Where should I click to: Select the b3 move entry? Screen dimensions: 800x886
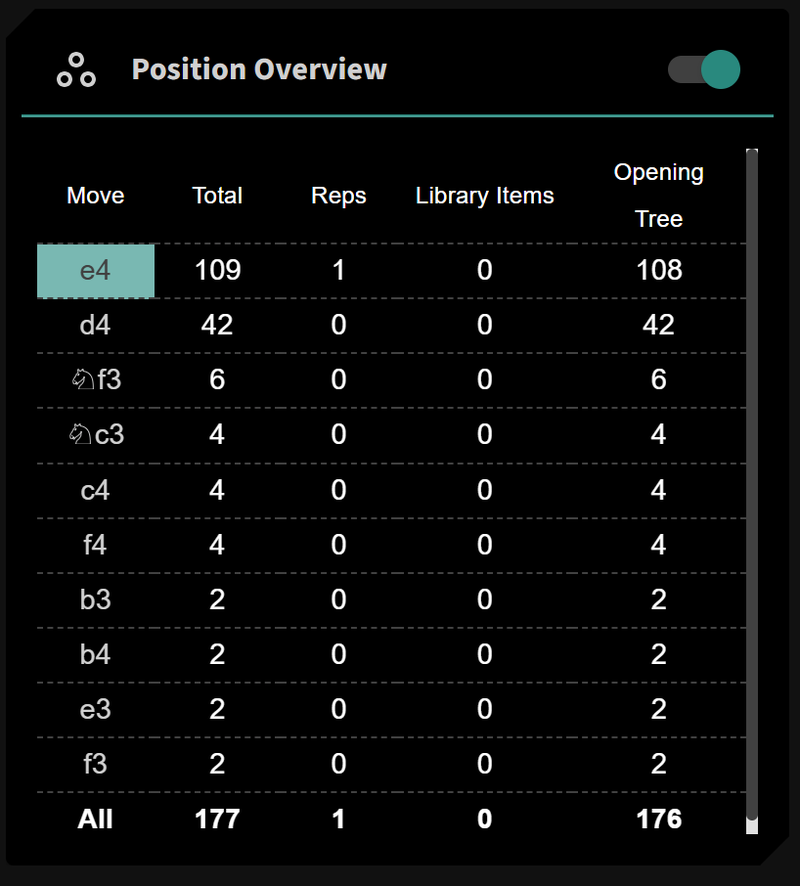tap(95, 600)
